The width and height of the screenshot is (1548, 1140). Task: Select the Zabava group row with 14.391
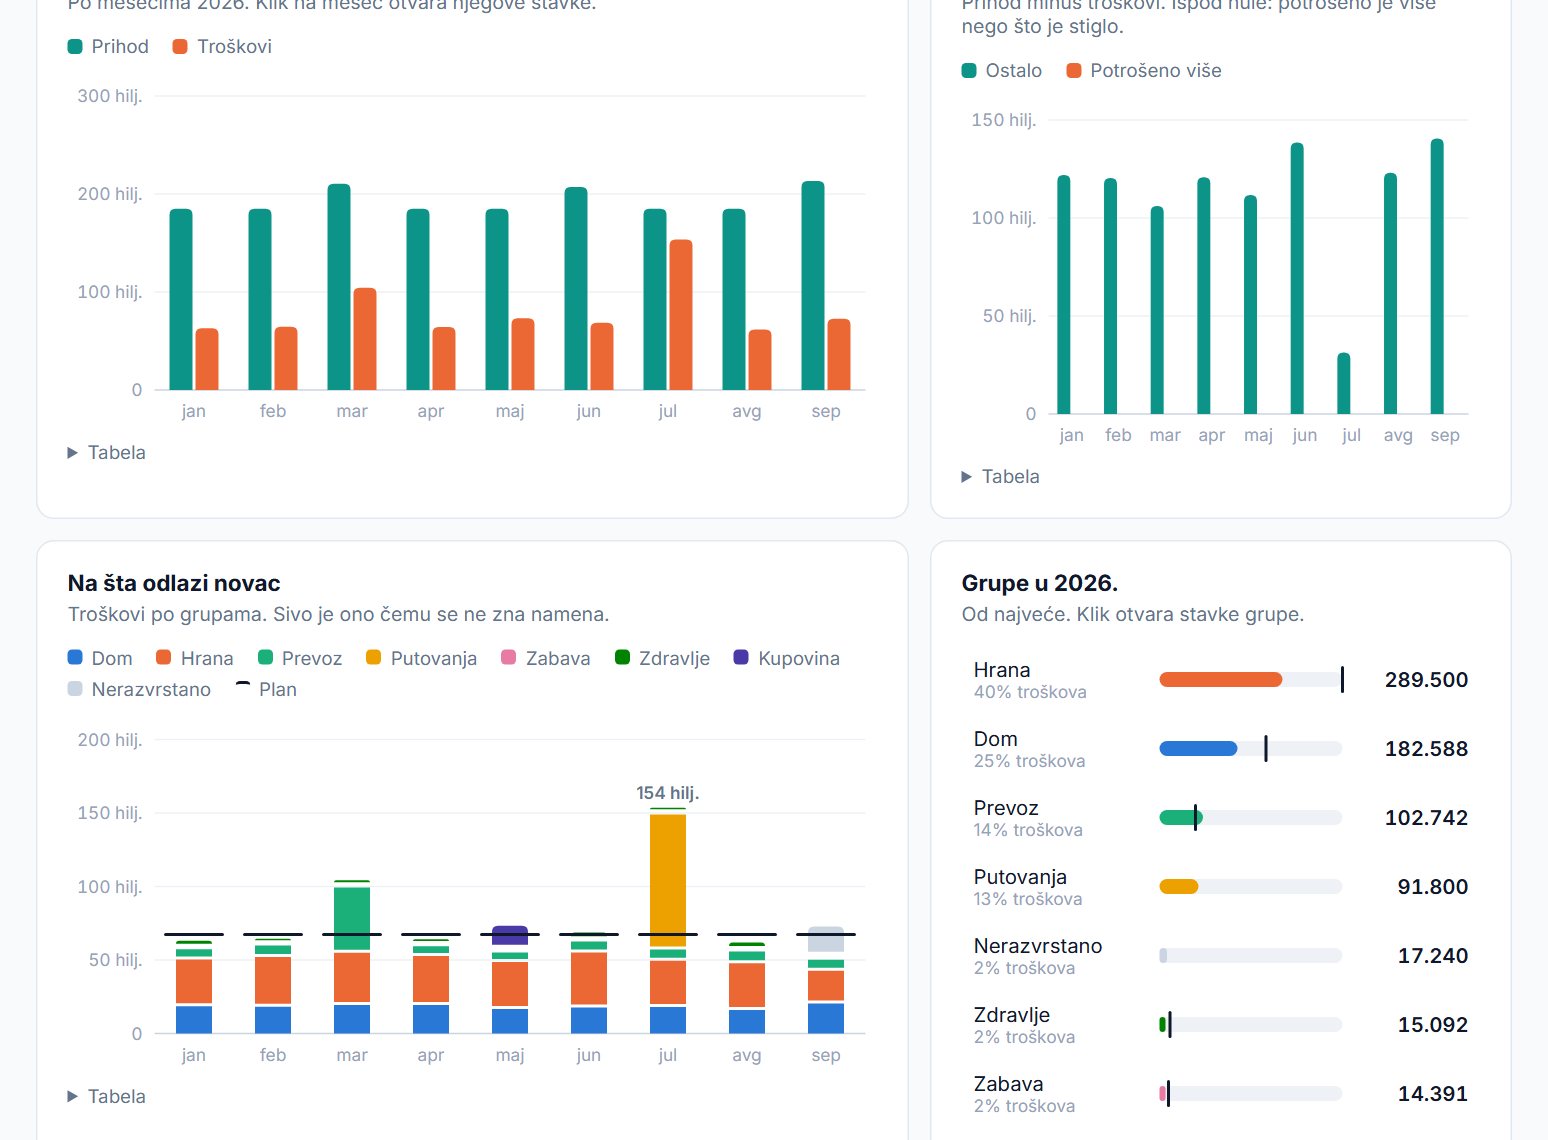tap(1220, 1094)
